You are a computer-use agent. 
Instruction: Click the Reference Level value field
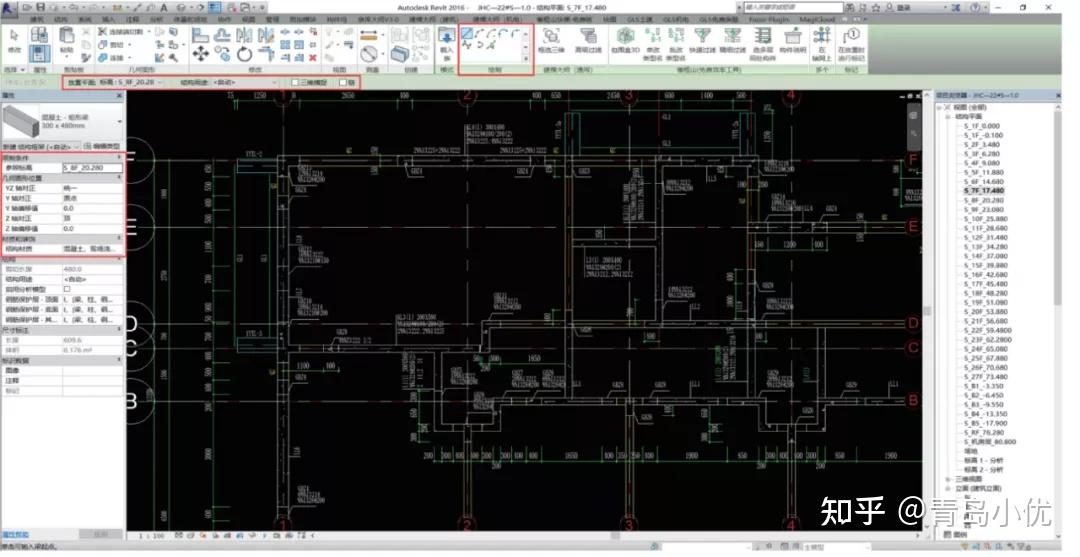(x=92, y=168)
